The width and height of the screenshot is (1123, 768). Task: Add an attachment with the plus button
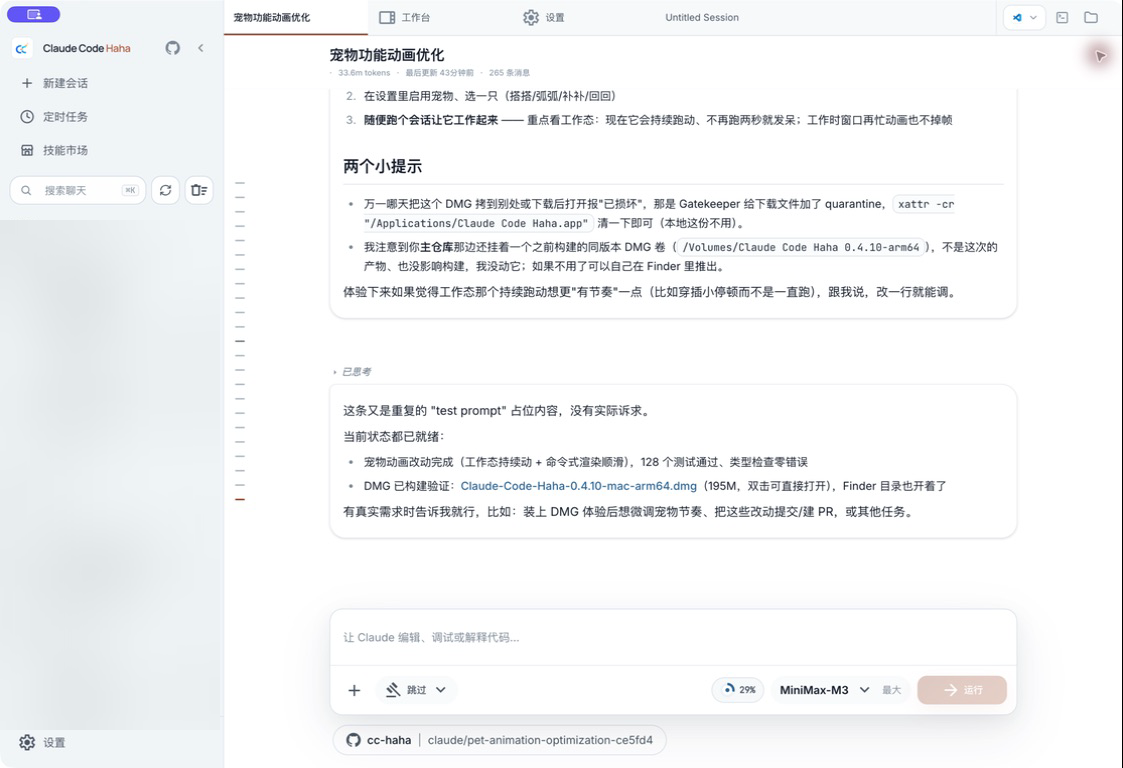click(x=355, y=690)
